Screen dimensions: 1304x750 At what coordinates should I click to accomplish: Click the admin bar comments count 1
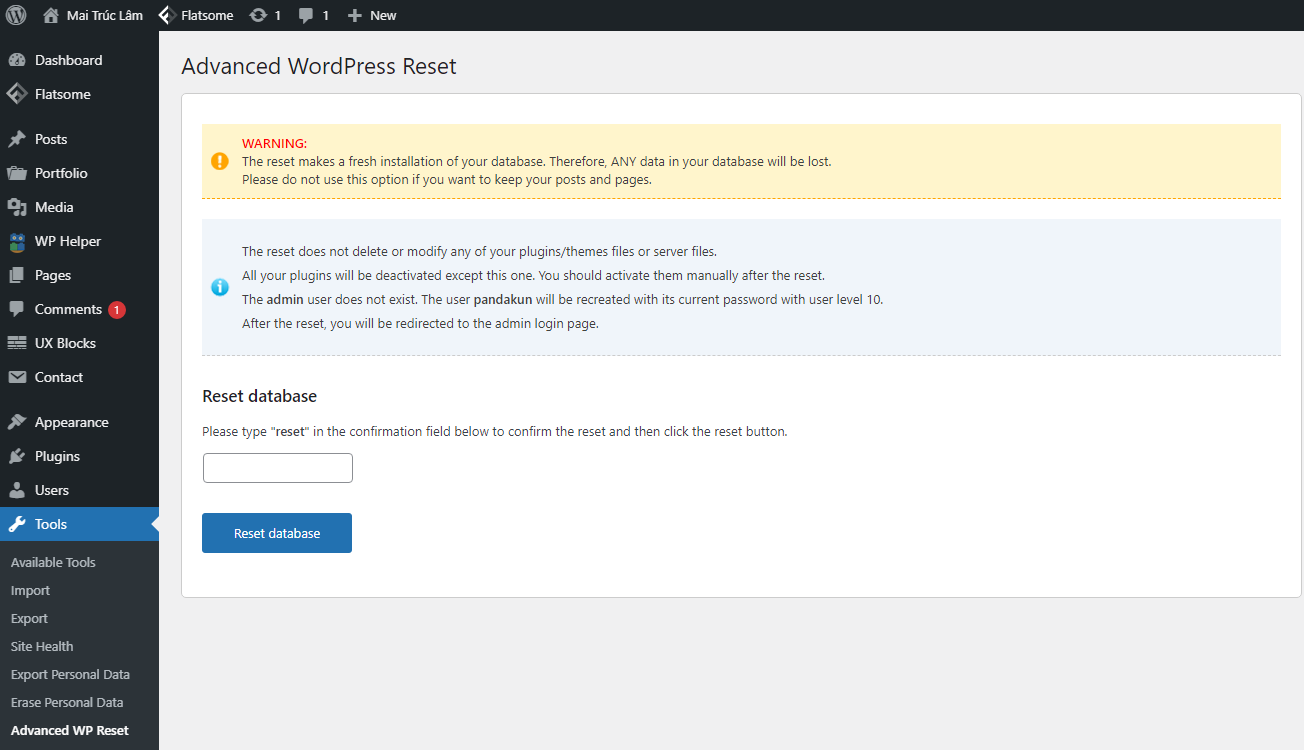point(325,15)
